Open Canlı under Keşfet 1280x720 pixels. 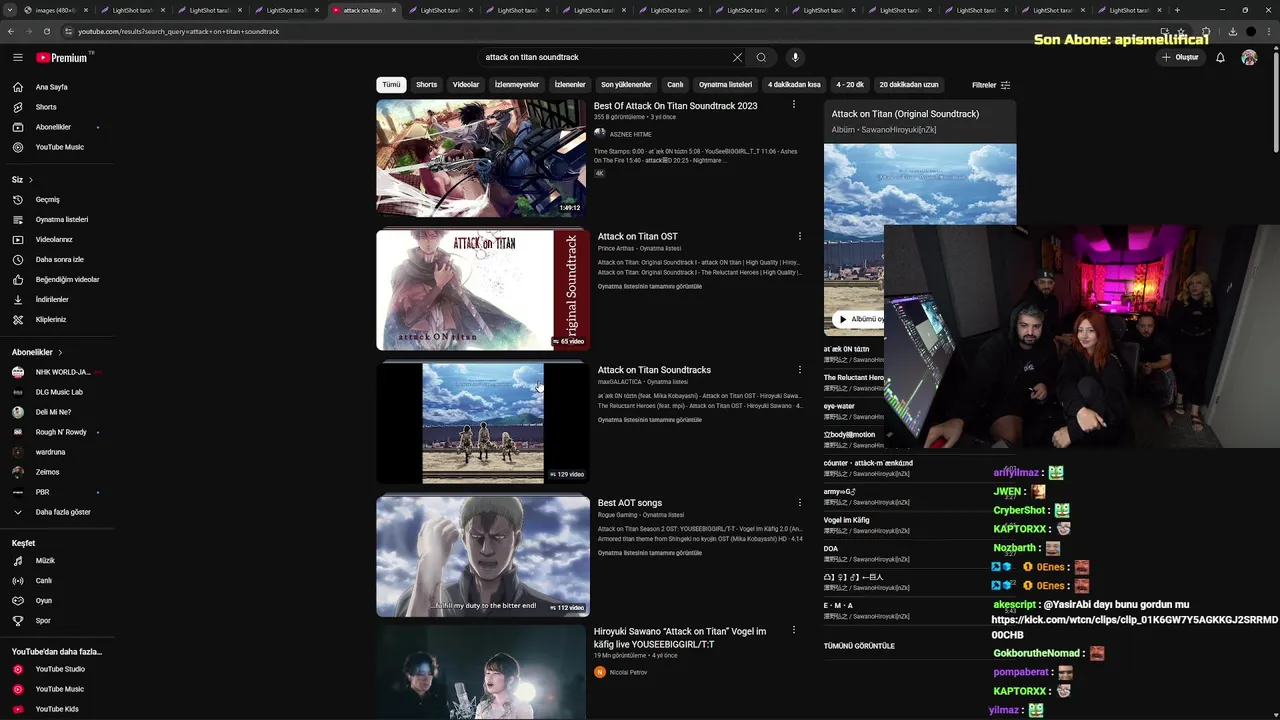coord(43,581)
